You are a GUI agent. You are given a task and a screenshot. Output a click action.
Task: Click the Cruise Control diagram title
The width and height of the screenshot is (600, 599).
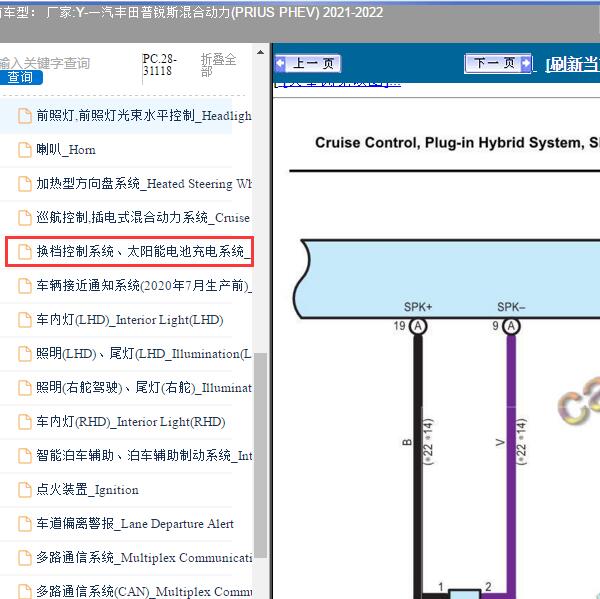[457, 143]
